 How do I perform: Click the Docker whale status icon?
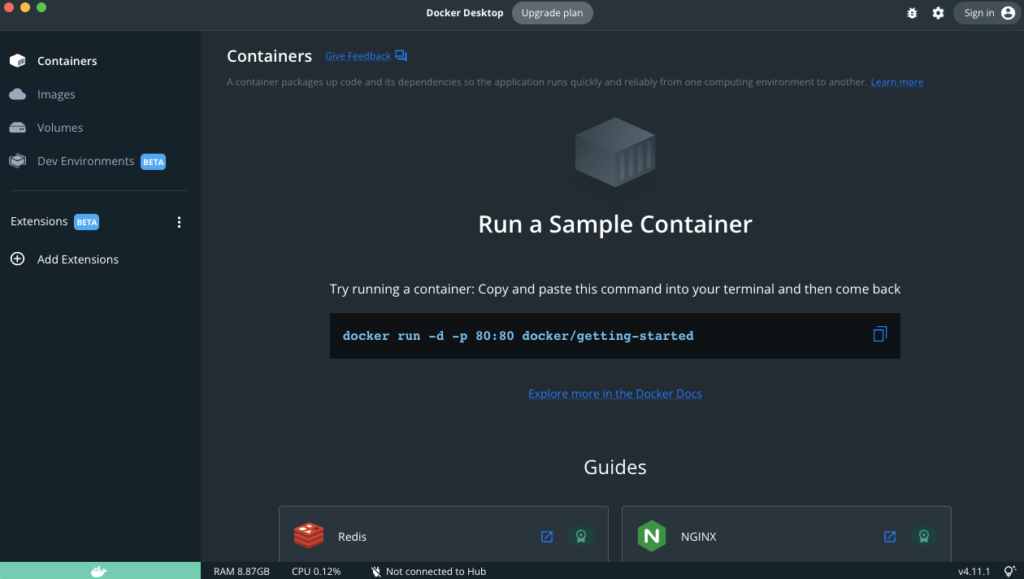tap(97, 570)
